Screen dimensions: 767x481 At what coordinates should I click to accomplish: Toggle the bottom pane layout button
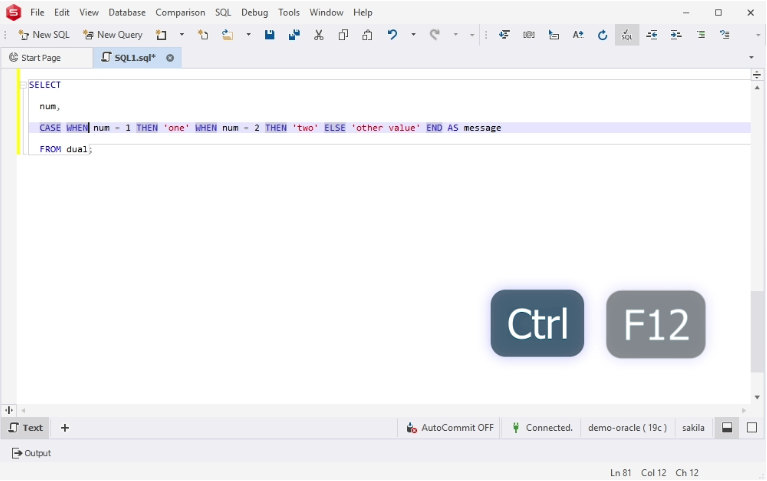point(727,428)
